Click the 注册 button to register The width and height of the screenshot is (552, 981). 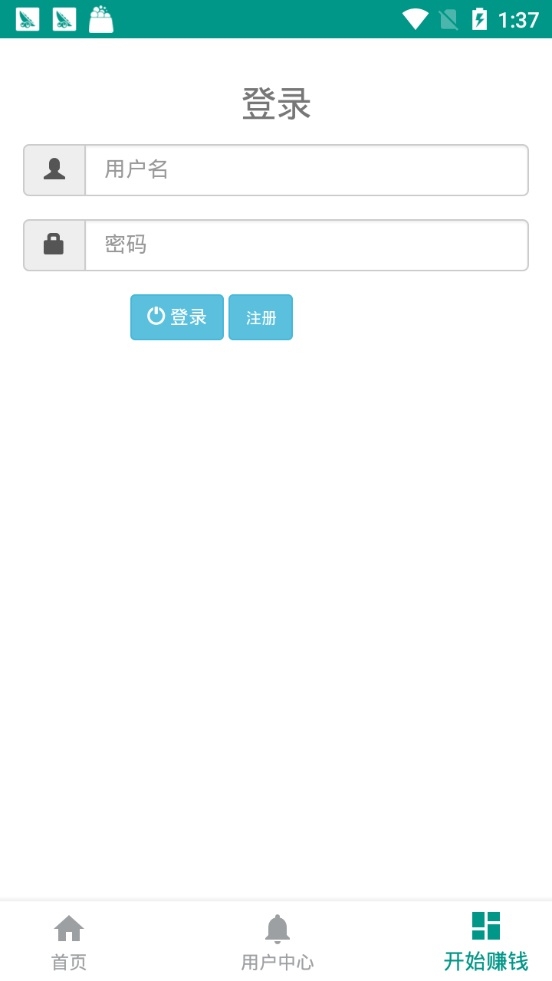coord(260,317)
